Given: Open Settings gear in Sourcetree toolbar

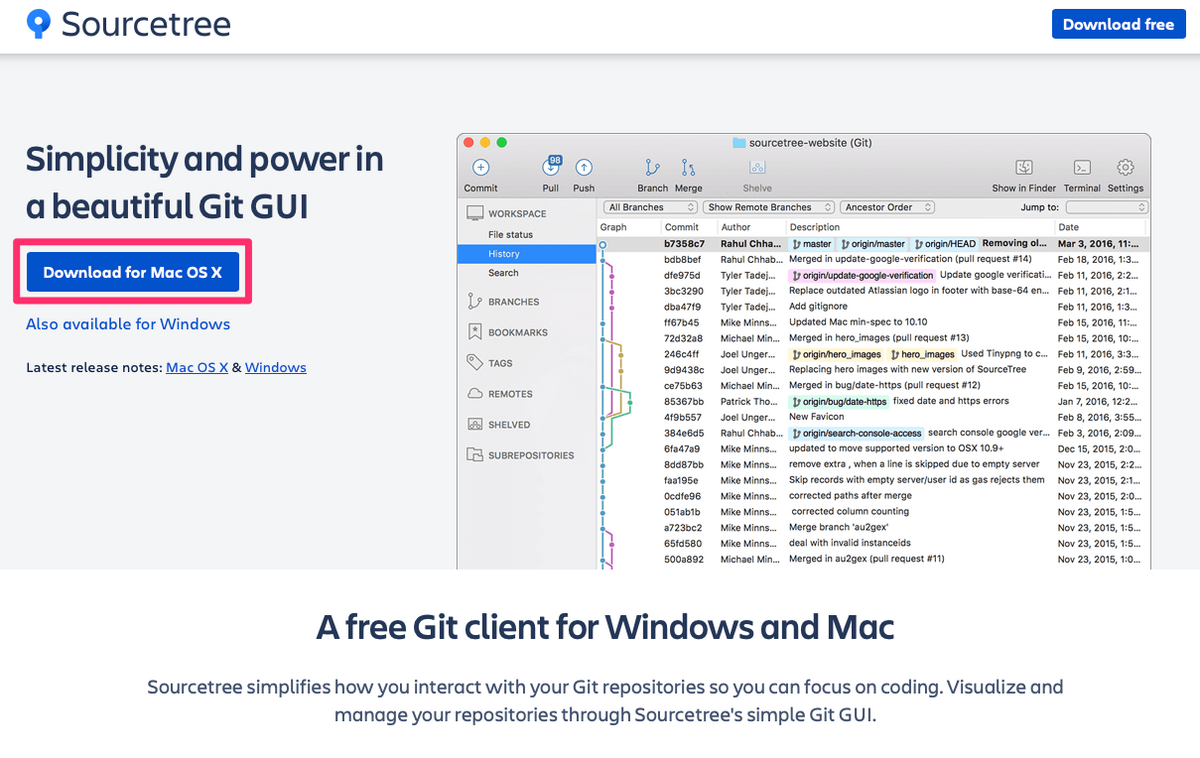Looking at the screenshot, I should (1126, 168).
